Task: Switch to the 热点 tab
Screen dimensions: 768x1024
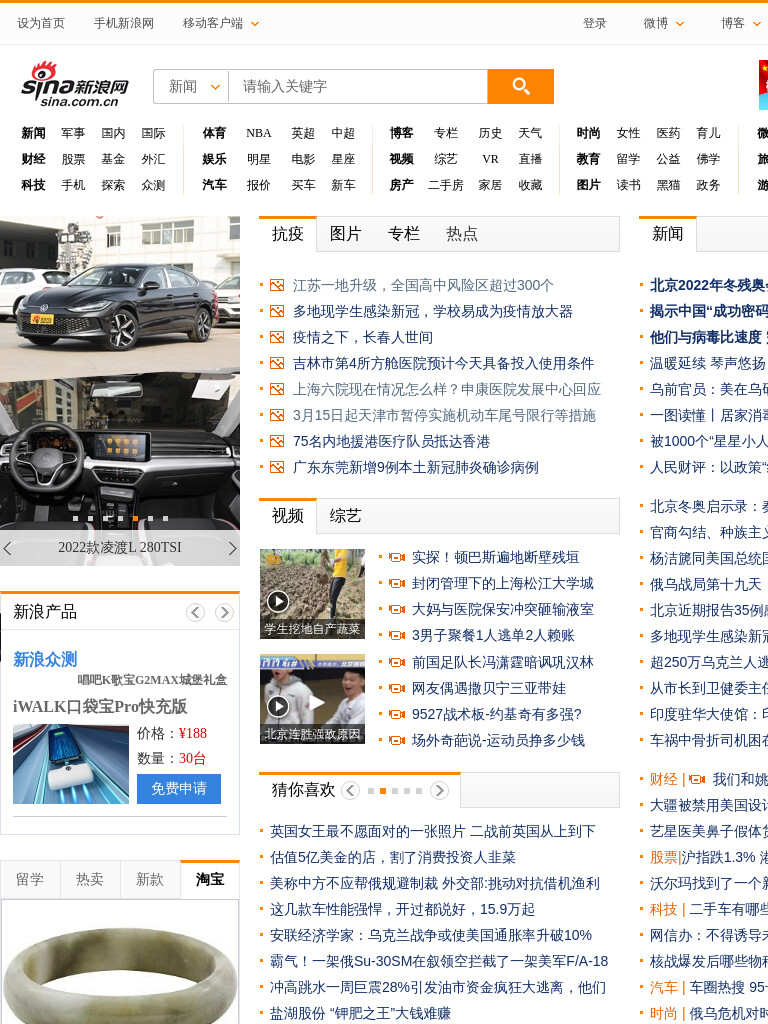Action: 462,234
